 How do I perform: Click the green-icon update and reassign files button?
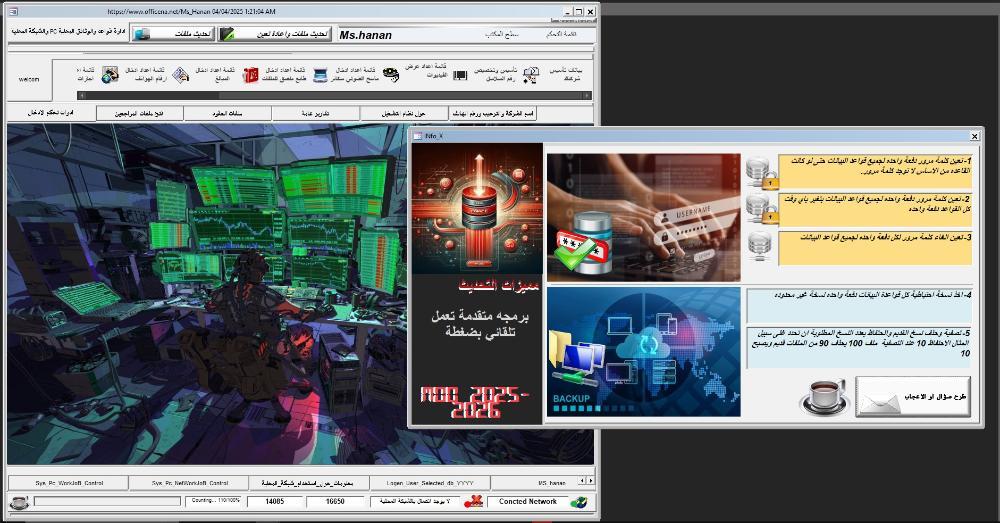275,34
